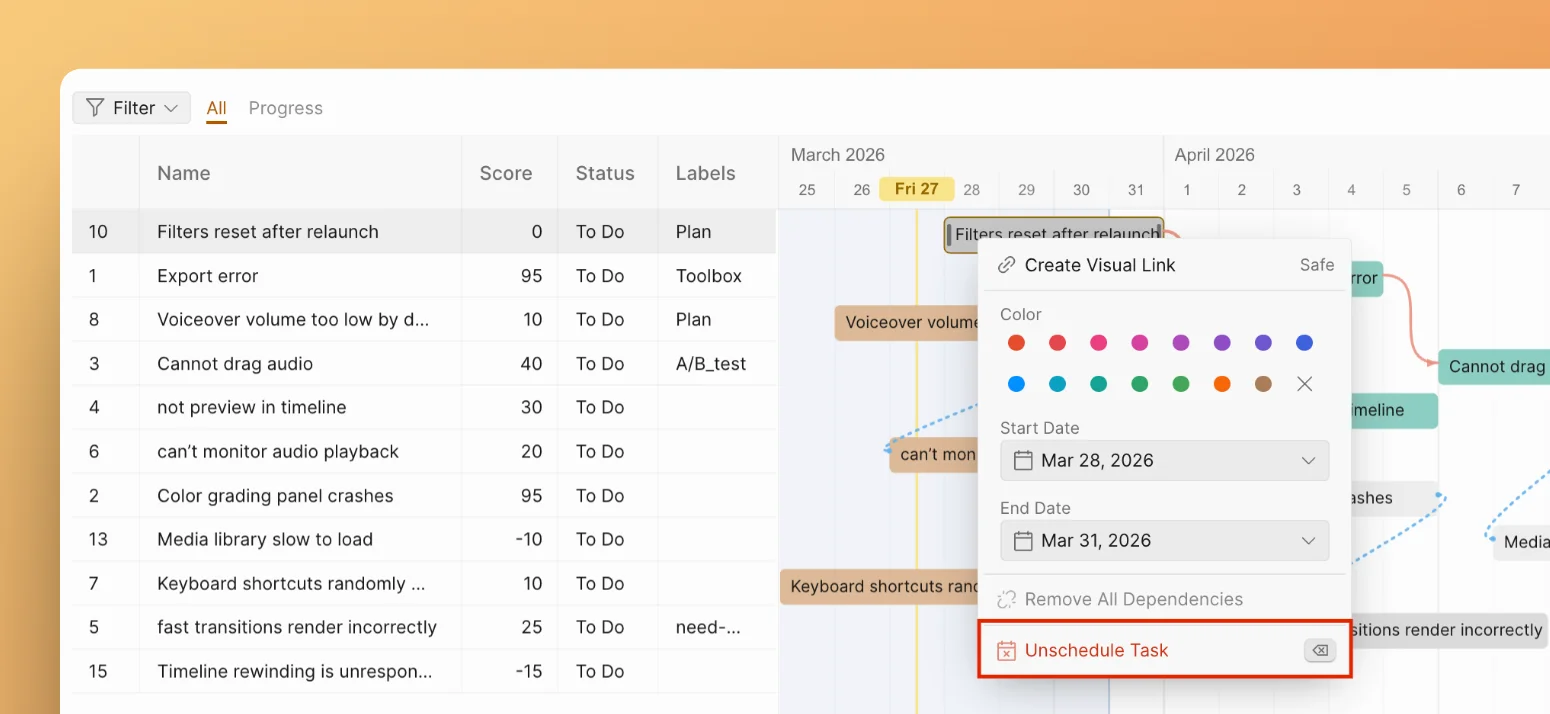Click the Fri 27 today marker

click(x=916, y=189)
